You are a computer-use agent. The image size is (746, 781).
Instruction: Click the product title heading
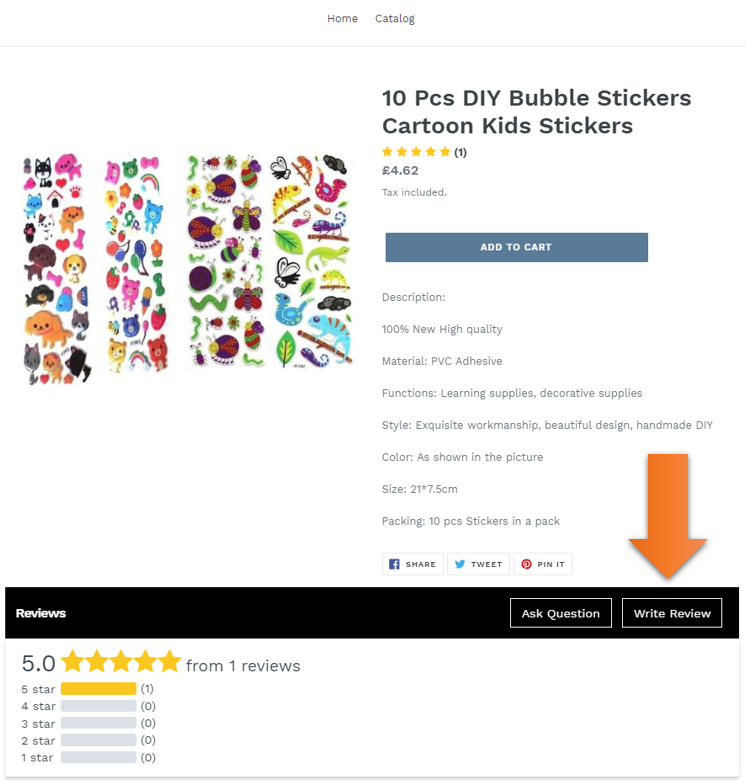click(536, 112)
